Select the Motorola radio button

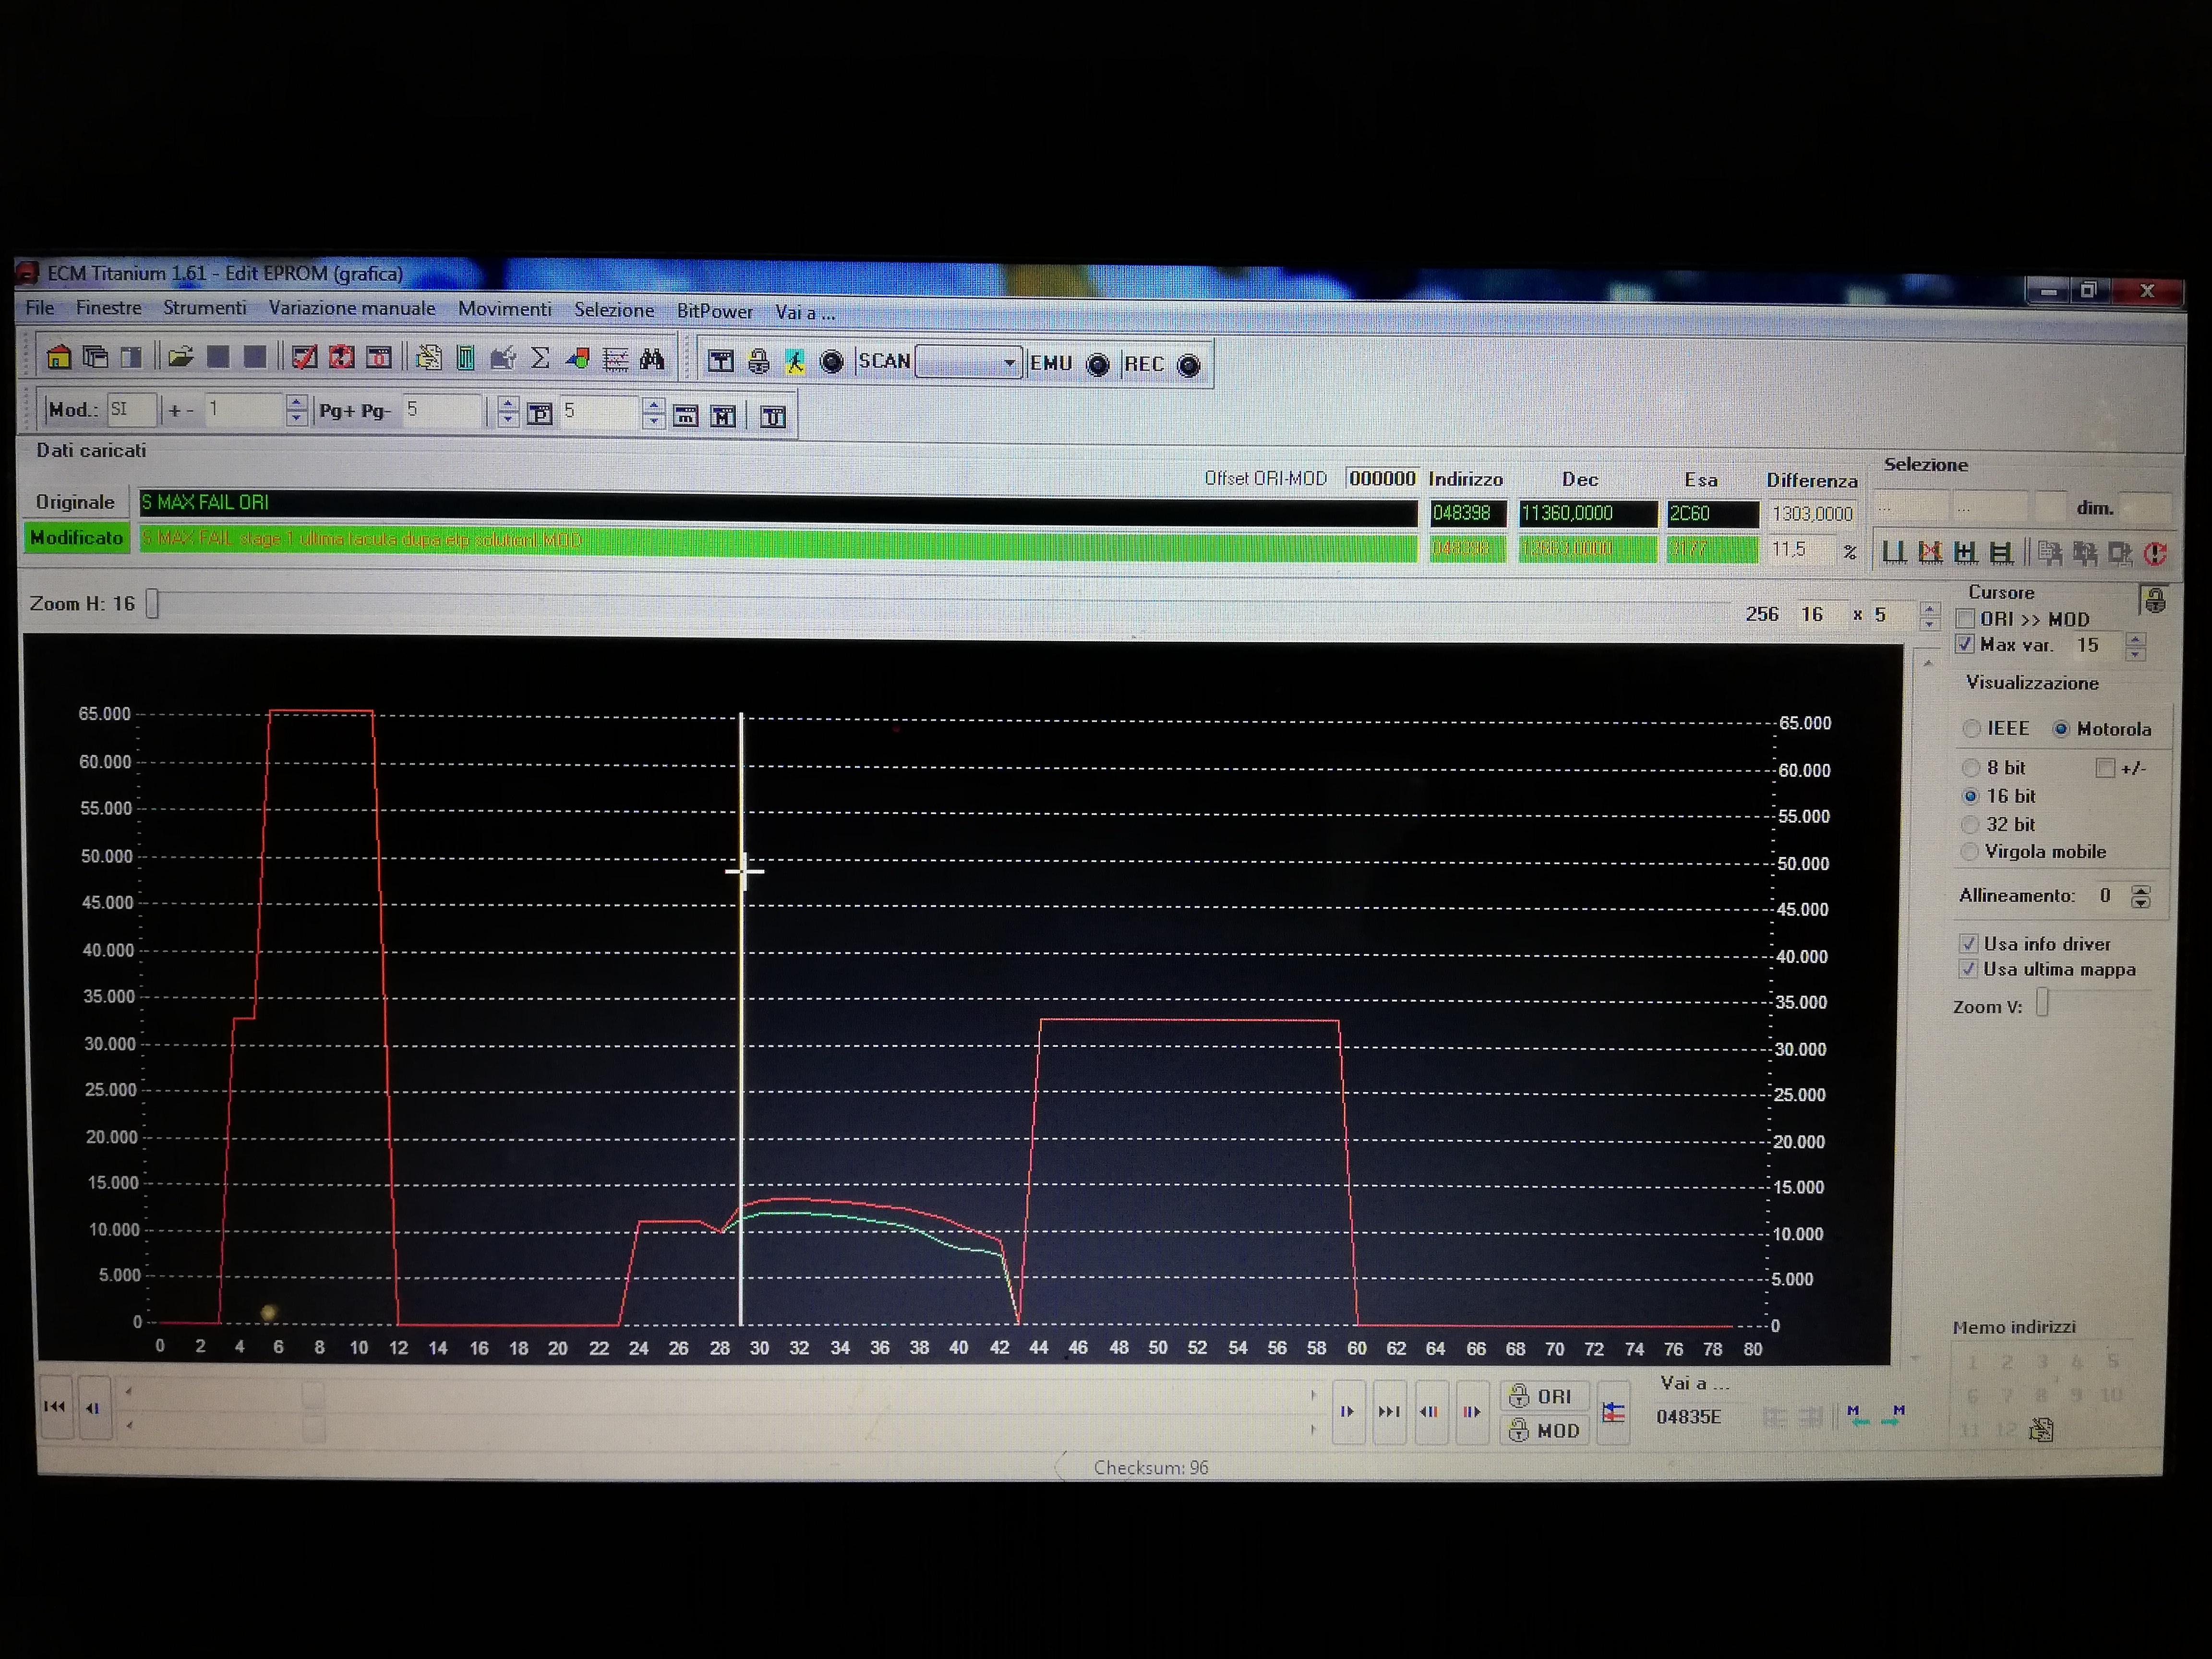click(2061, 729)
